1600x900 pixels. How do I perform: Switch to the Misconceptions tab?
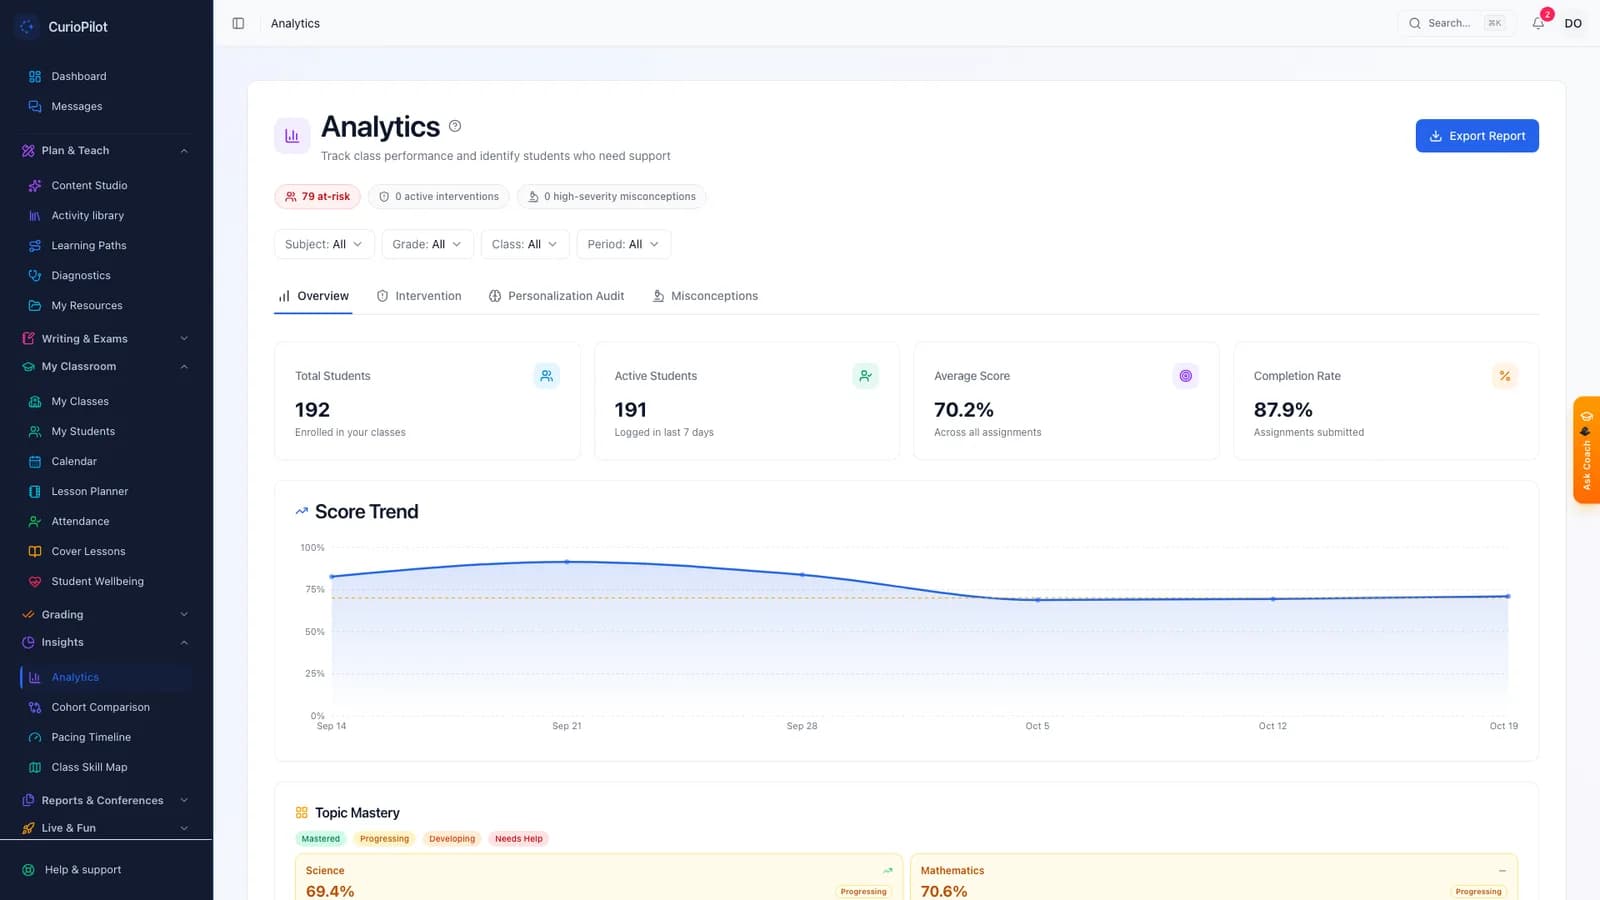click(705, 296)
